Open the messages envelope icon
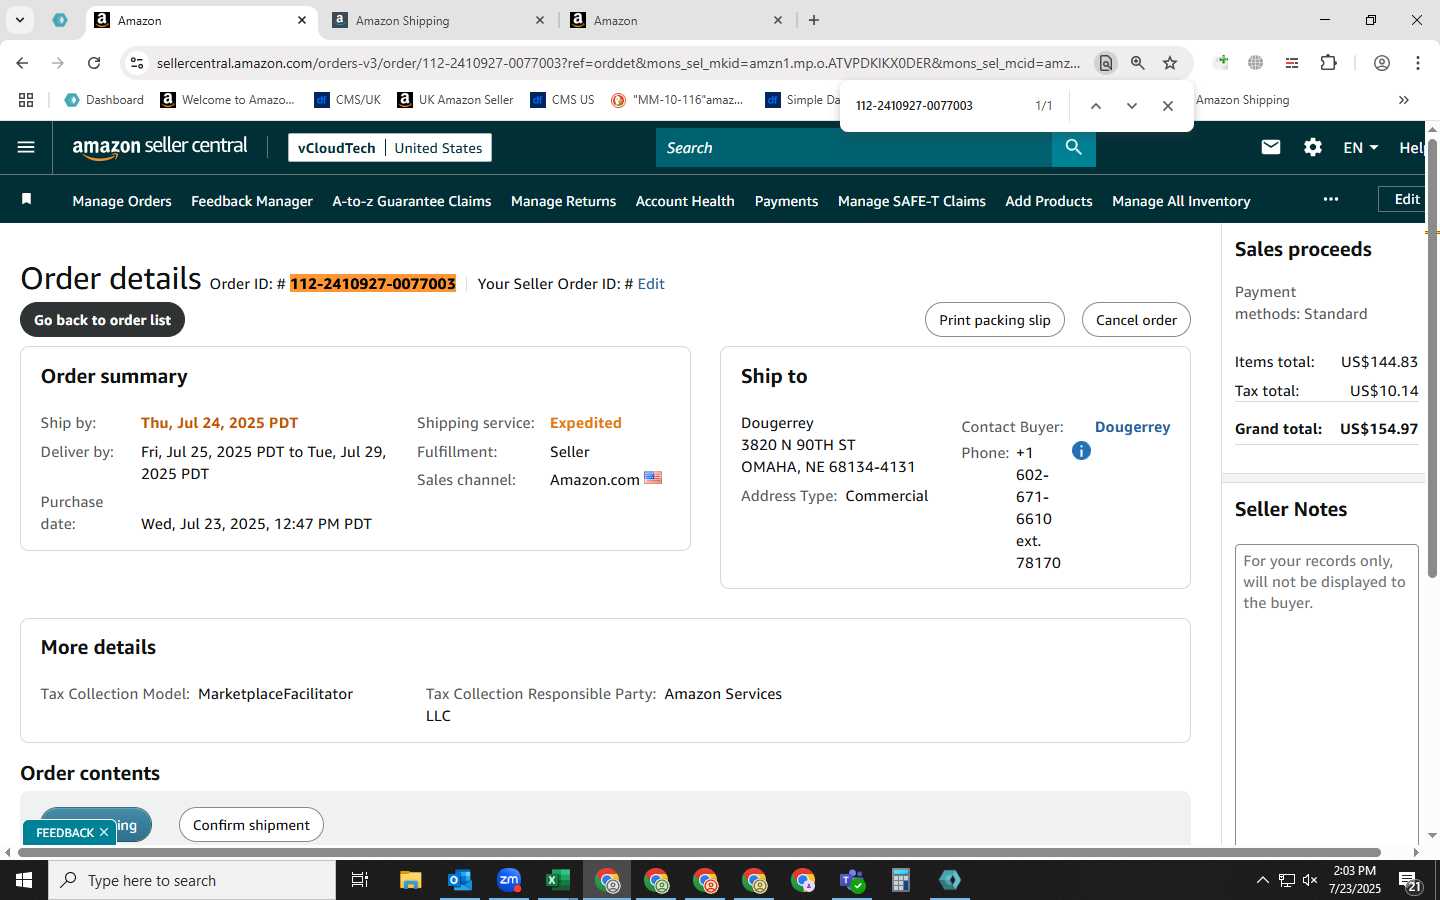 coord(1271,147)
